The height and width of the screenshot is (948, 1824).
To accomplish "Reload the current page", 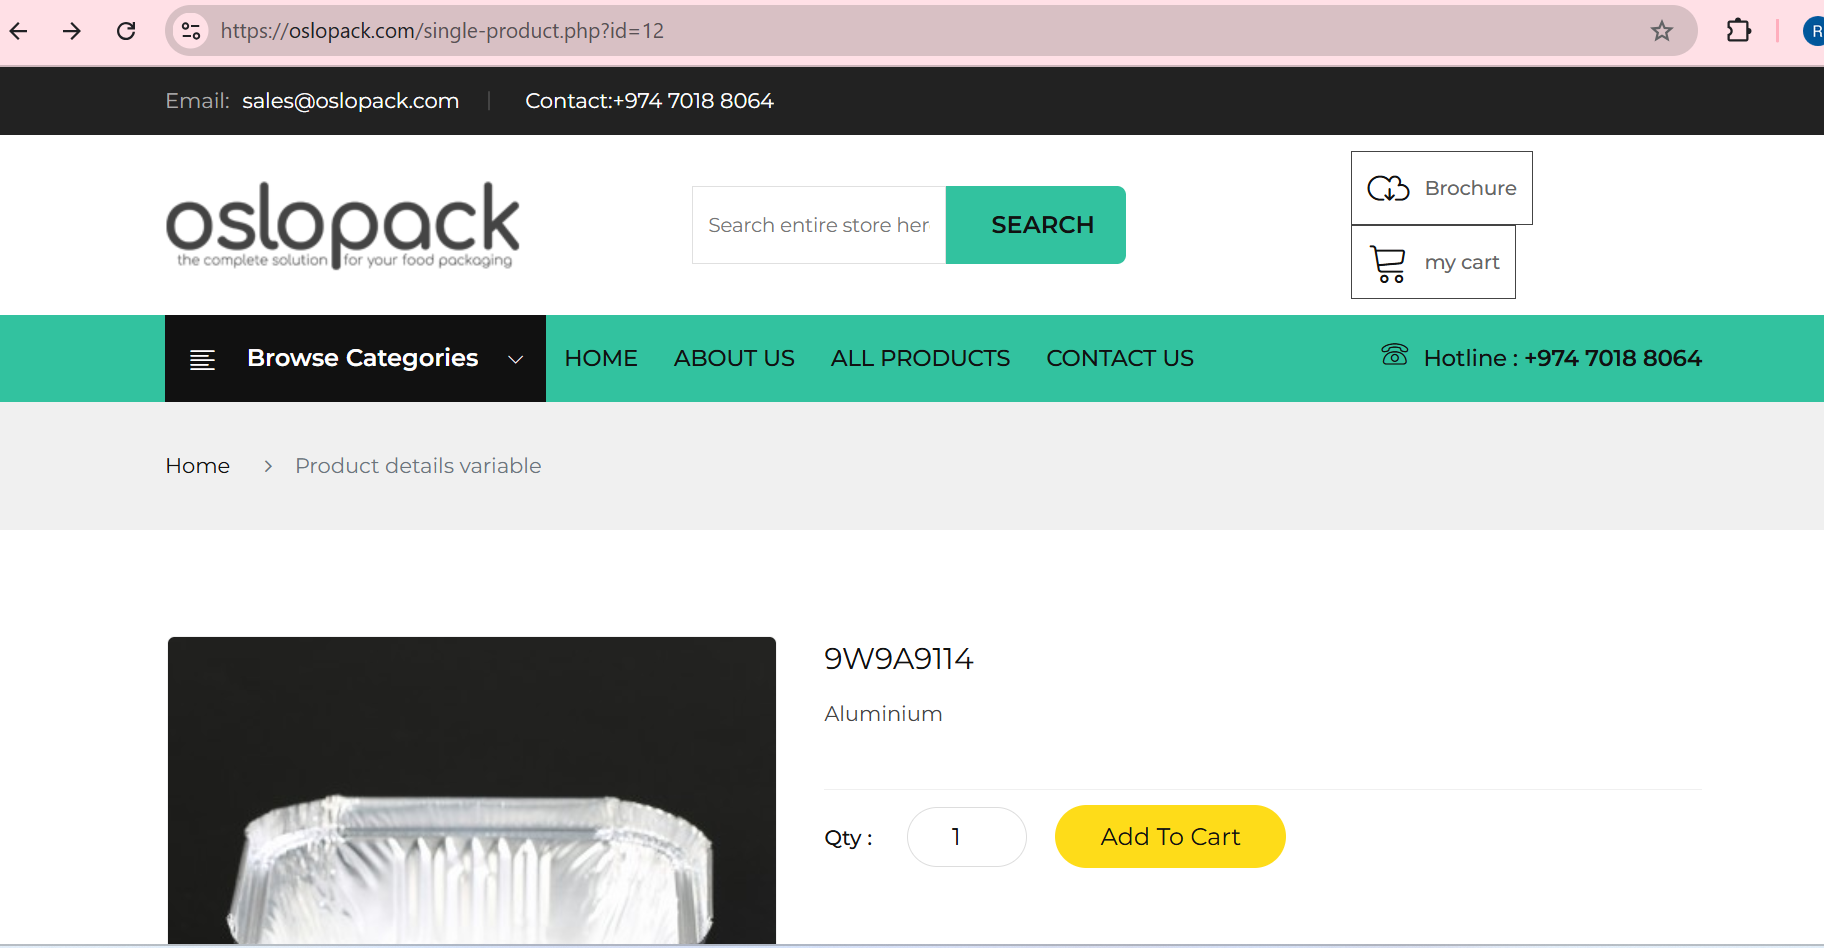I will [x=127, y=31].
